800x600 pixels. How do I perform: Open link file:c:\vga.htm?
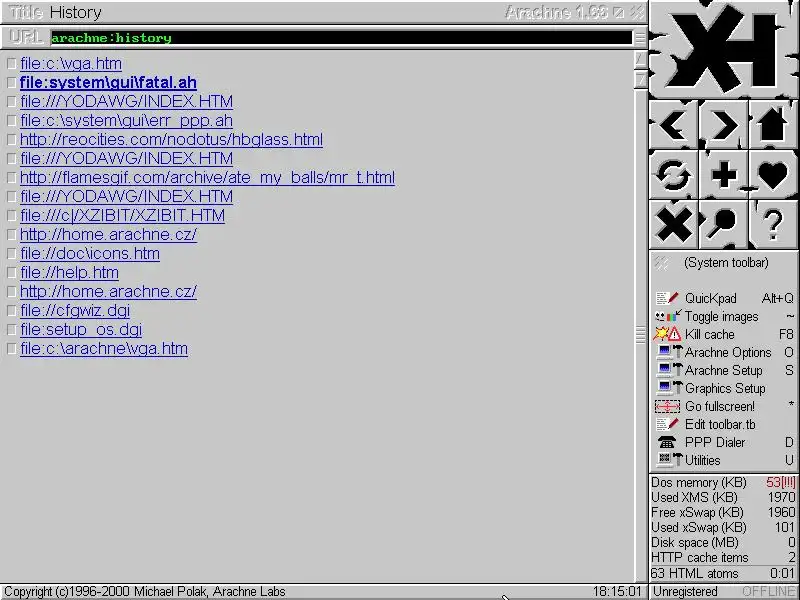click(71, 64)
